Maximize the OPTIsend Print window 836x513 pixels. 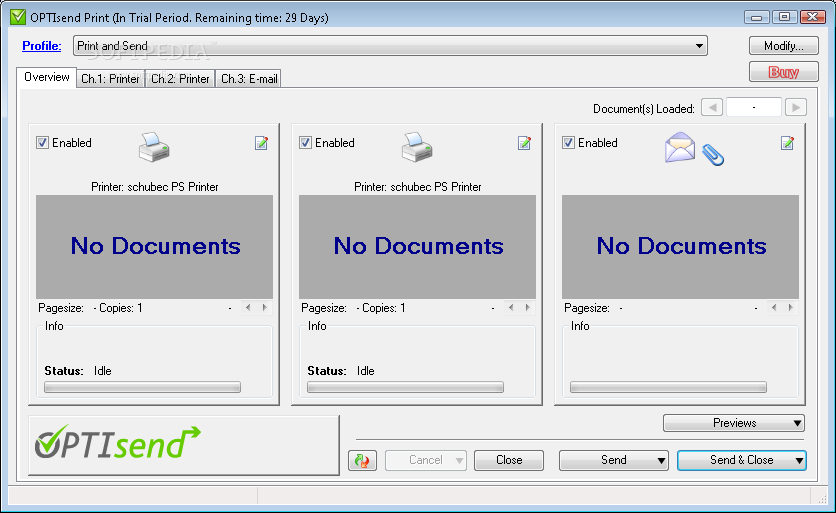(x=784, y=17)
